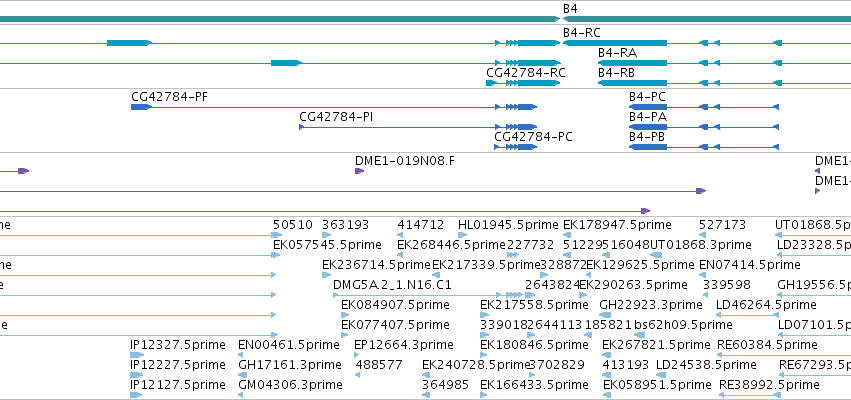This screenshot has width=851, height=400.
Task: Open EST EK240728.5prime
Action: [x=476, y=365]
